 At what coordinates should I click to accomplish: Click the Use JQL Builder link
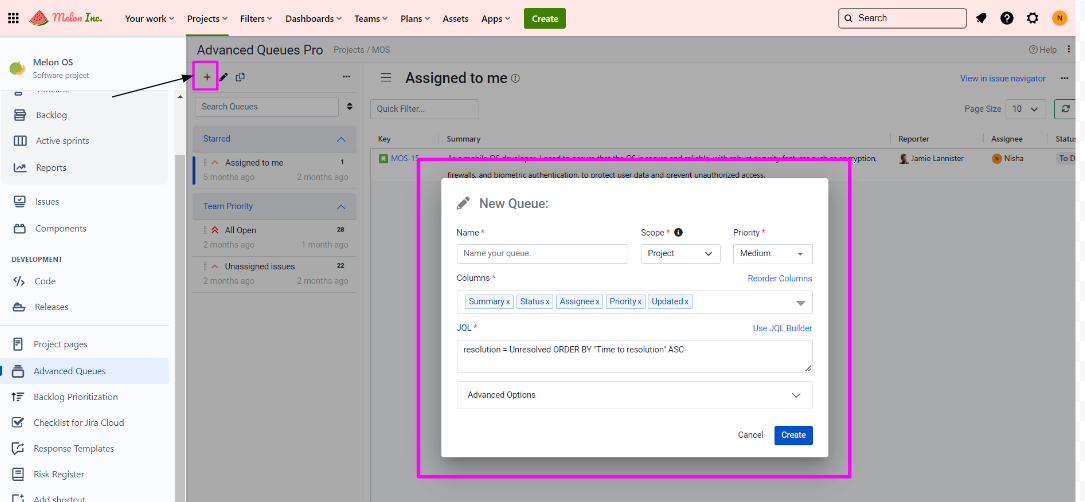pos(782,328)
